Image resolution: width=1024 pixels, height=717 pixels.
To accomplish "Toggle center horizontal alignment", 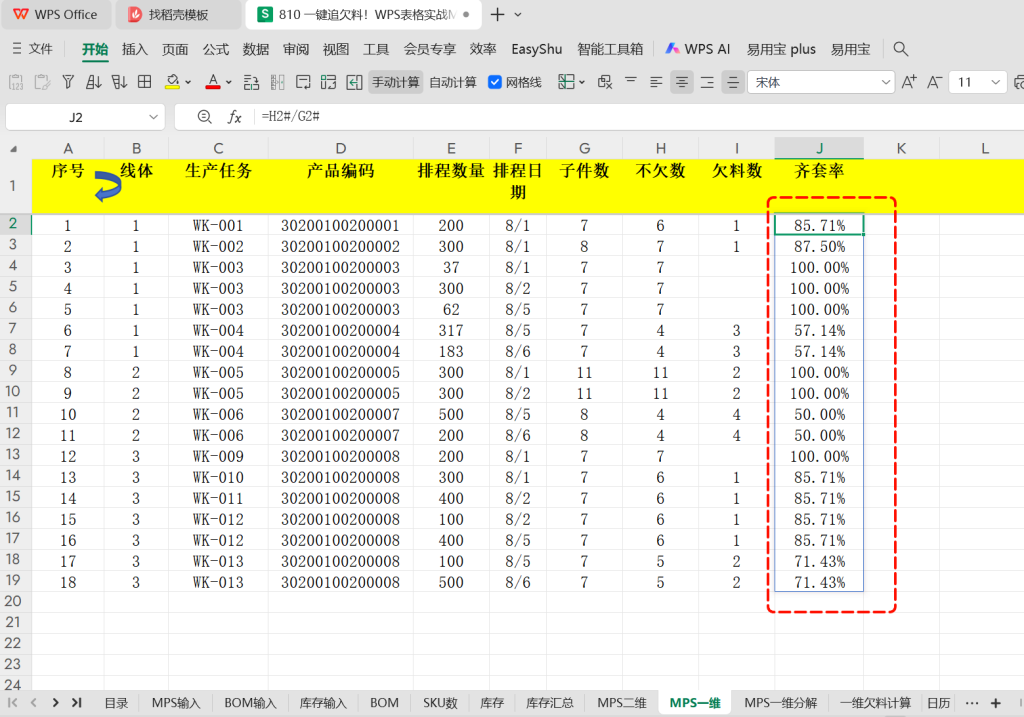I will [682, 82].
